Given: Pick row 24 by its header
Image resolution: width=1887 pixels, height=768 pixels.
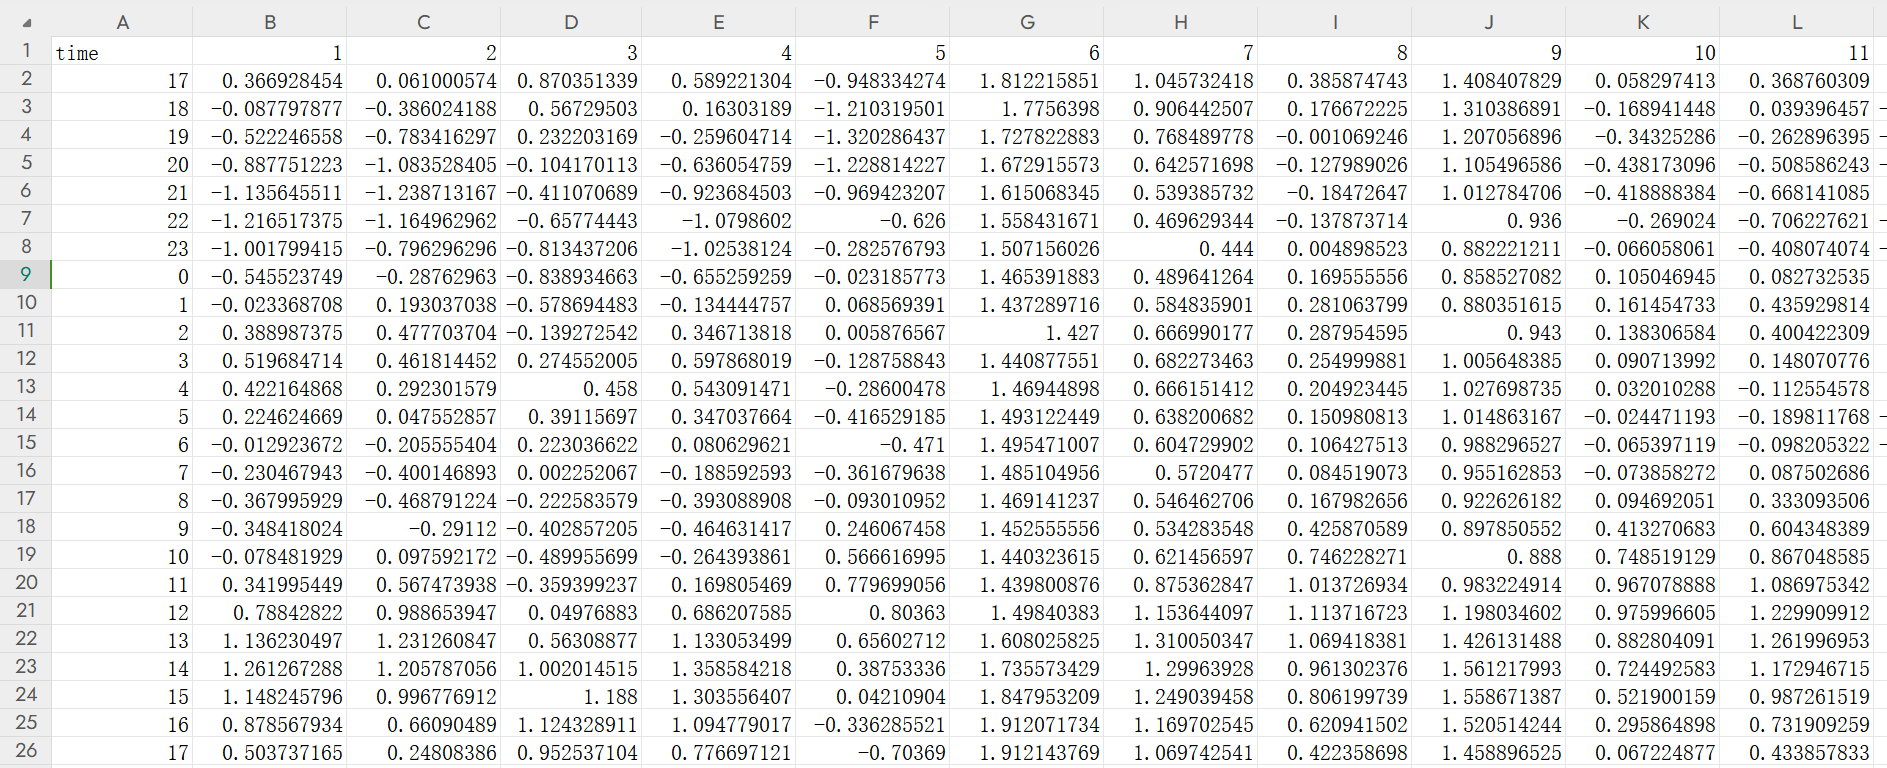Looking at the screenshot, I should [26, 695].
